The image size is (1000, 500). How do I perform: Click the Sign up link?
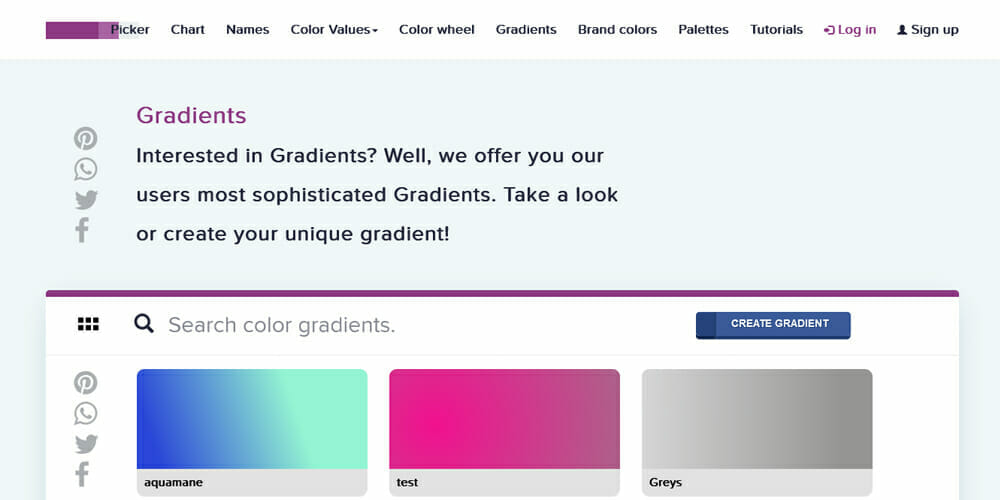[x=928, y=30]
